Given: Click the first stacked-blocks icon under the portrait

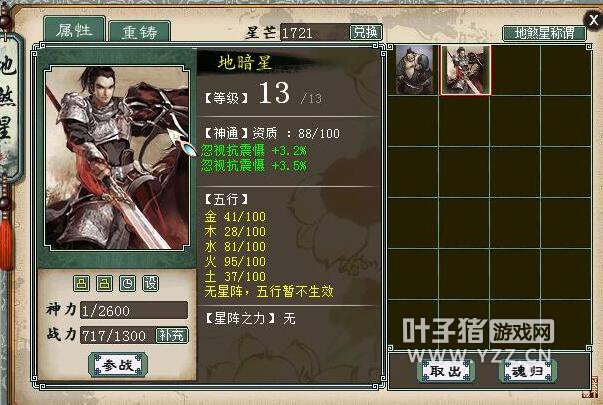Looking at the screenshot, I should tap(82, 284).
